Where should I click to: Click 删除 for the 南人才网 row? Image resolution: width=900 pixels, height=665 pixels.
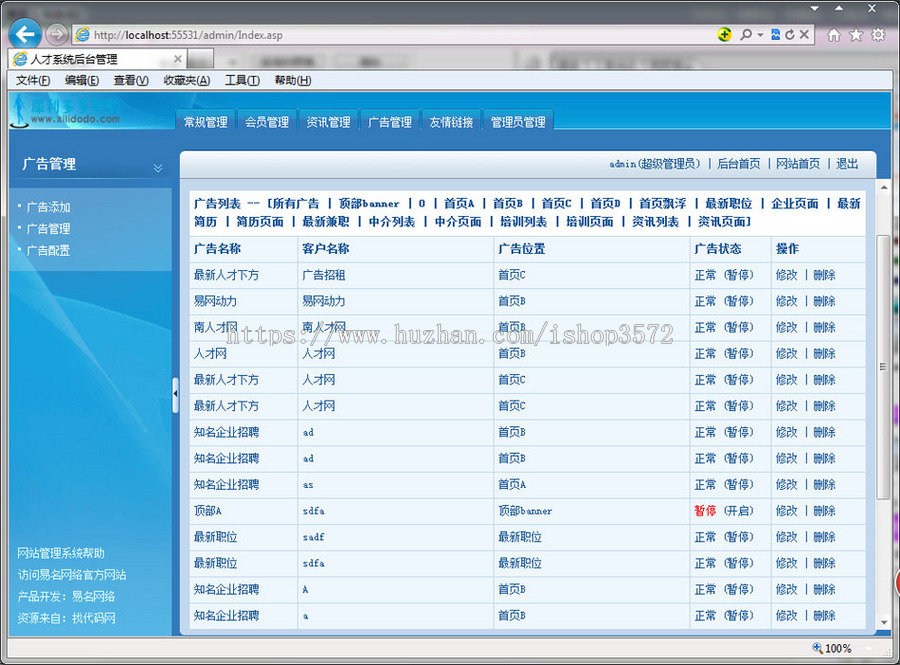pyautogui.click(x=824, y=328)
